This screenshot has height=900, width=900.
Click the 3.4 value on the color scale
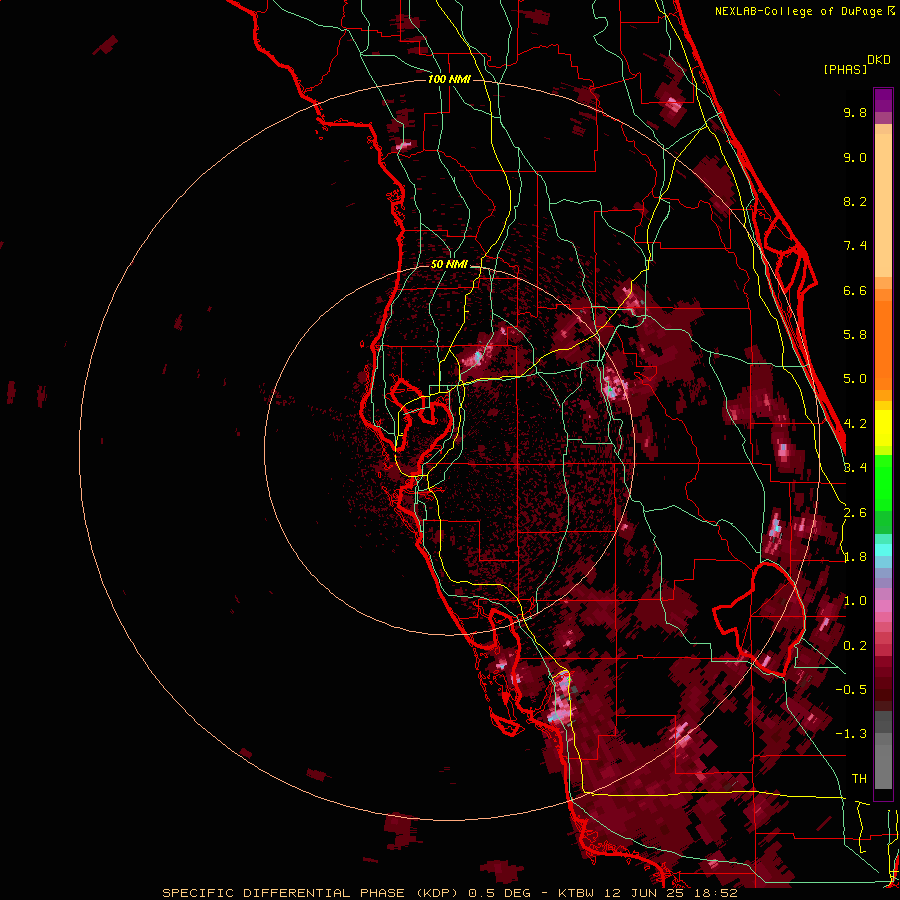855,468
